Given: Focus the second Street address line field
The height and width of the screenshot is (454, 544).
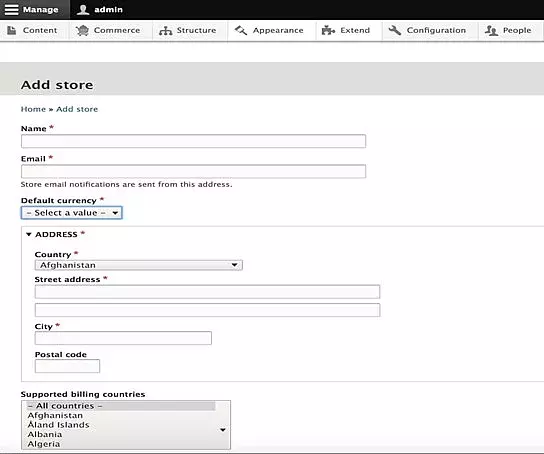Looking at the screenshot, I should point(207,310).
